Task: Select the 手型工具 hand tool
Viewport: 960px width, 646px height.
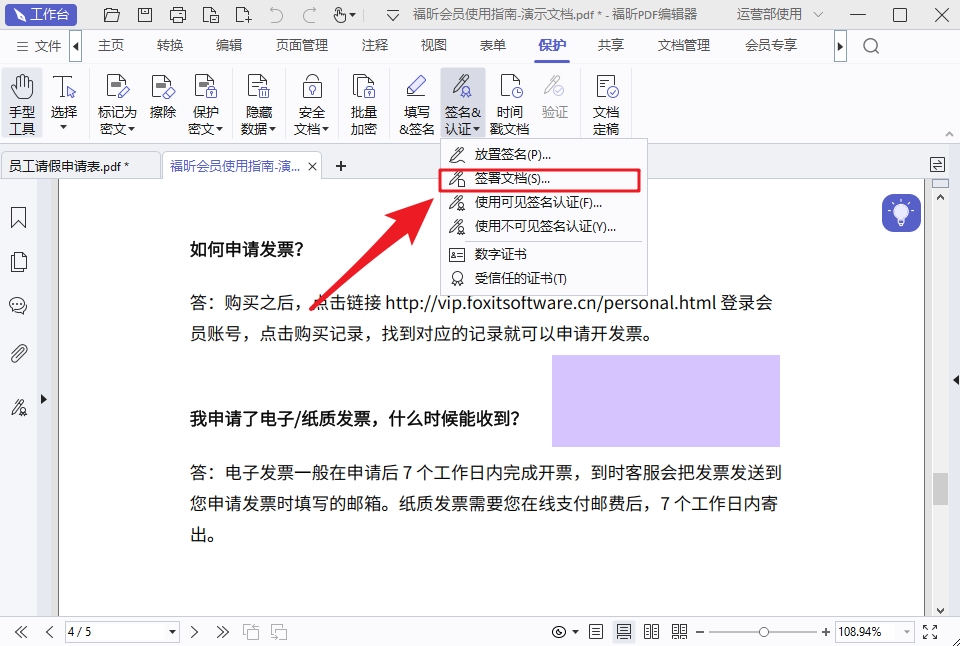Action: (22, 104)
